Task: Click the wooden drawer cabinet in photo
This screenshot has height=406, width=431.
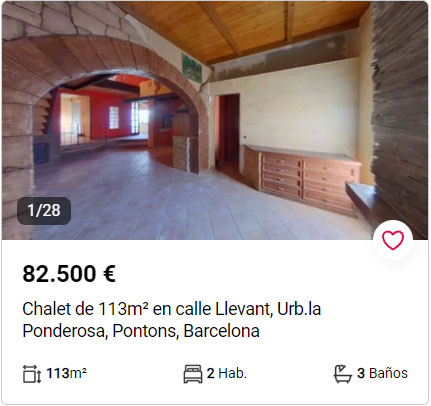Action: (x=303, y=179)
